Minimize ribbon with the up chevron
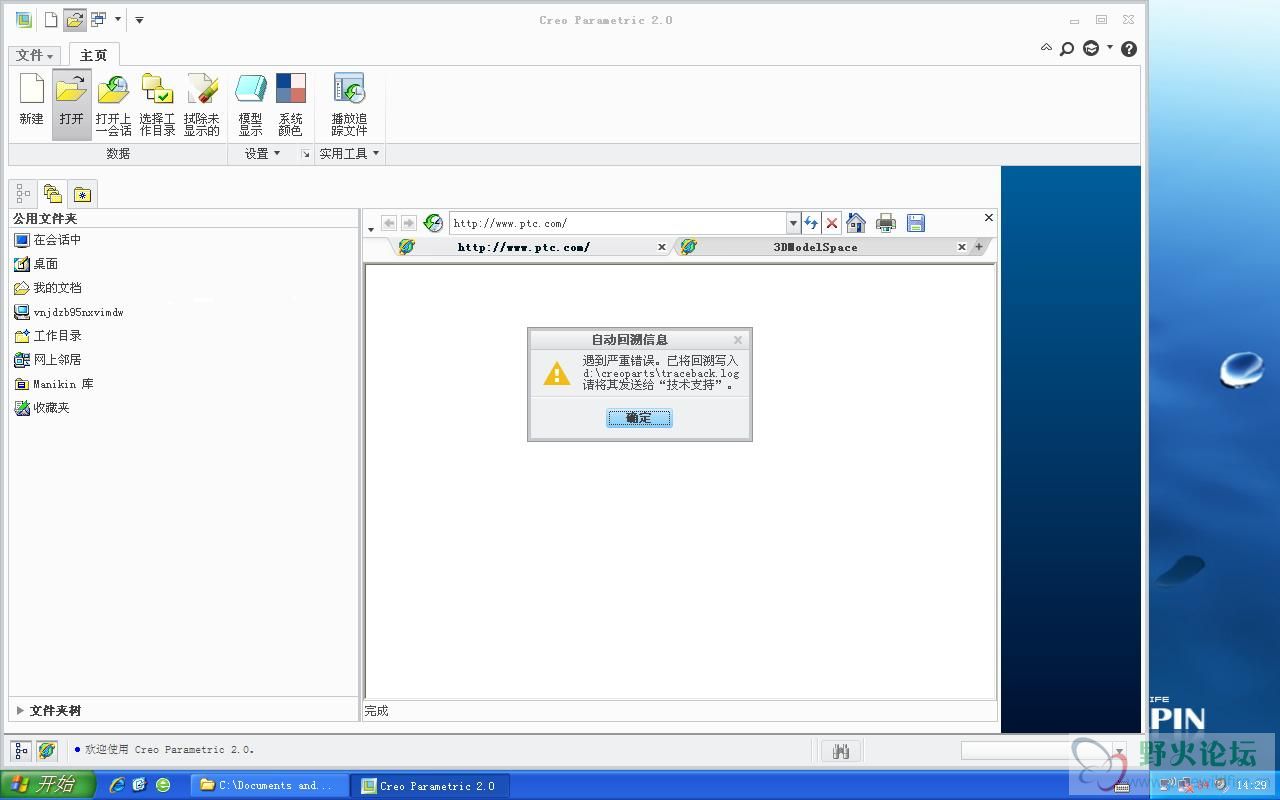1280x800 pixels. 1046,48
